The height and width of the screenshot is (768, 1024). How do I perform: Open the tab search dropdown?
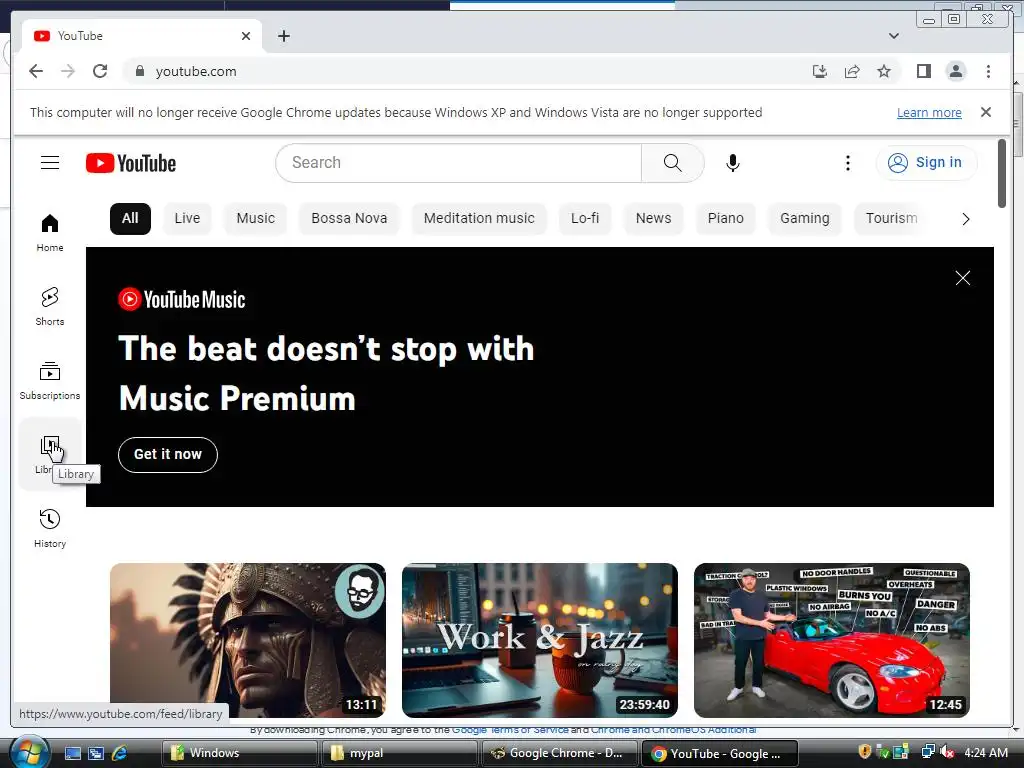(x=894, y=36)
